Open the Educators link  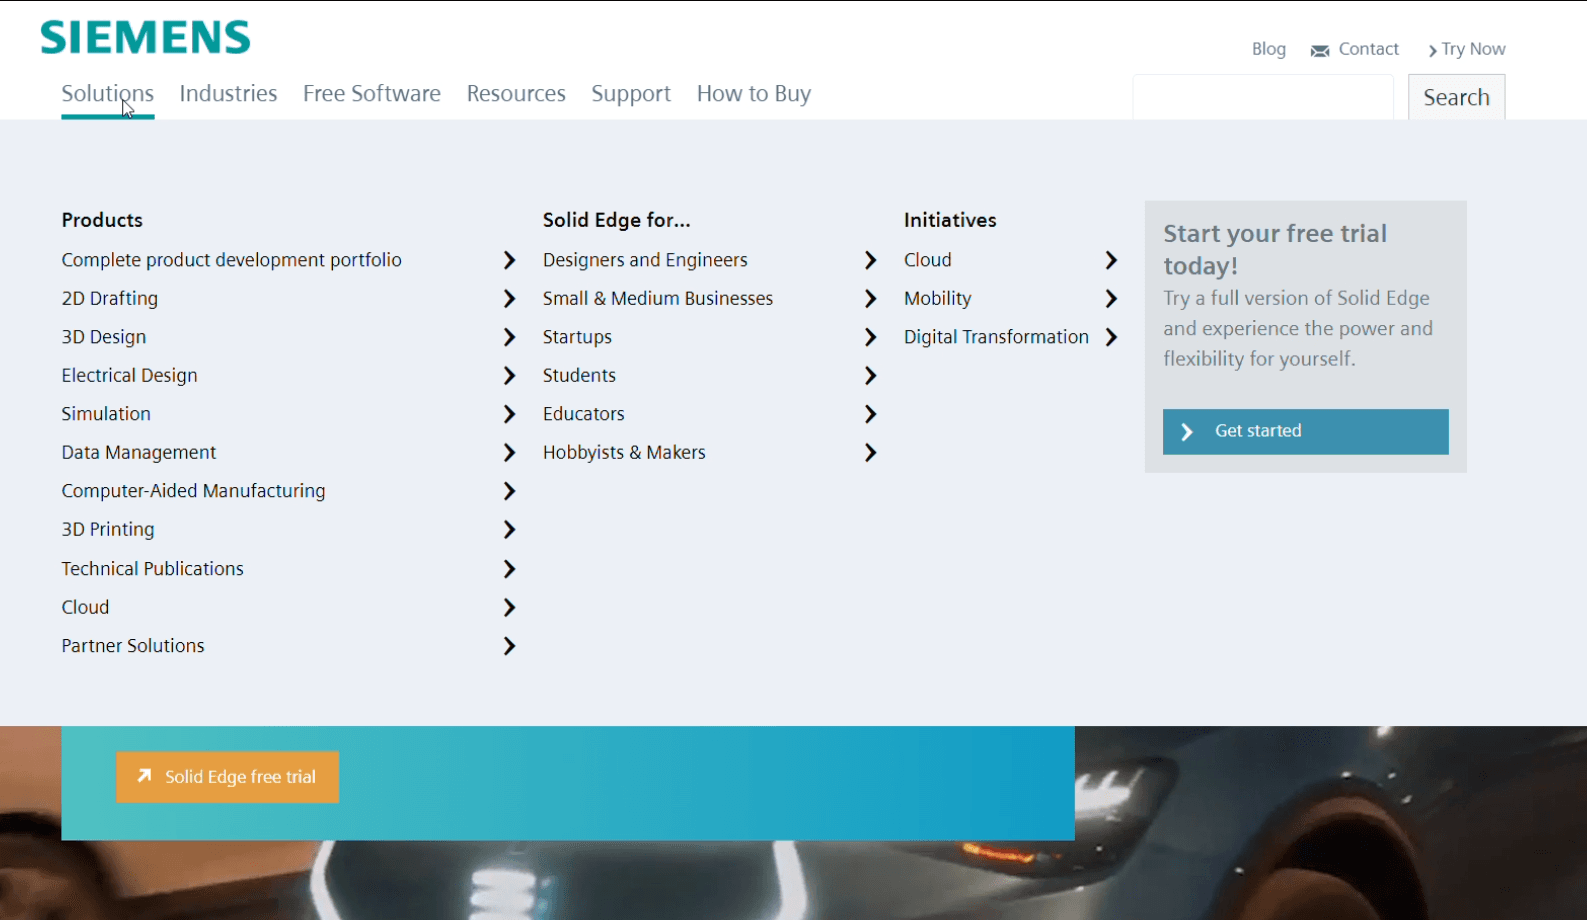coord(584,414)
